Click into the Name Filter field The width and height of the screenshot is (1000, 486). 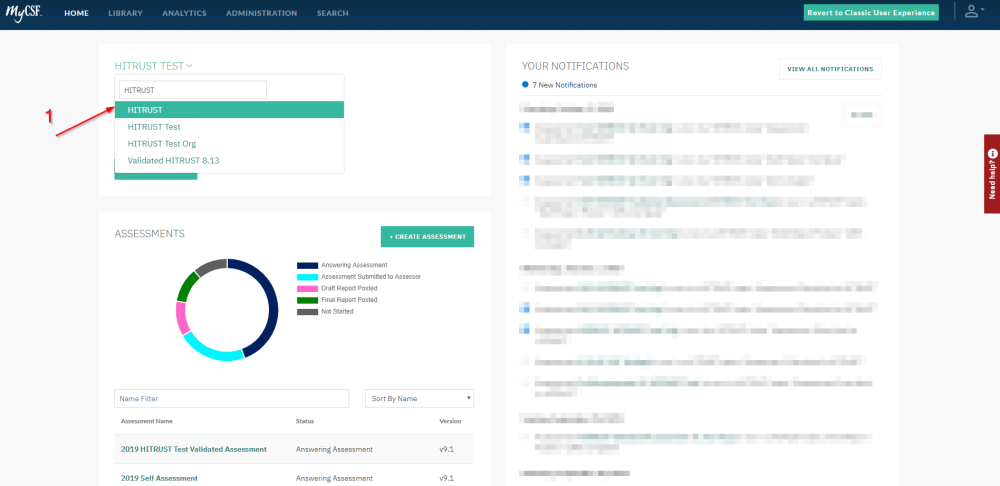tap(232, 399)
